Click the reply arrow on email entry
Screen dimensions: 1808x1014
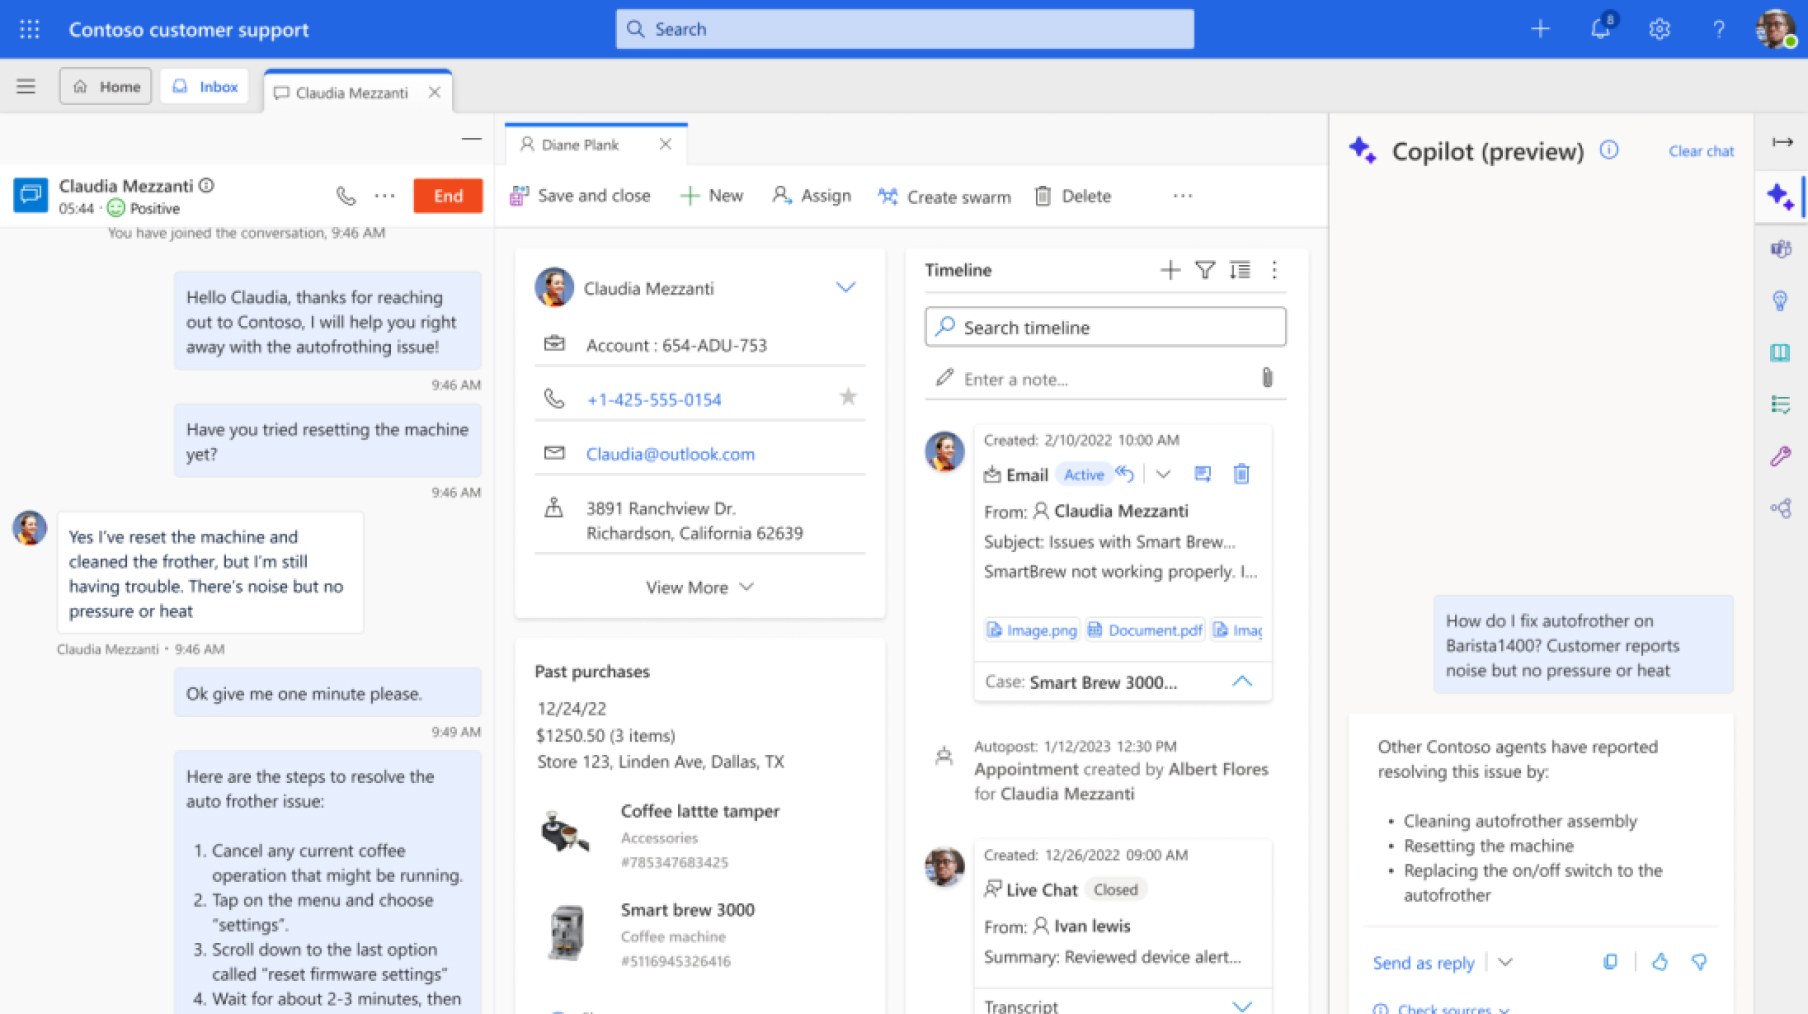1125,474
